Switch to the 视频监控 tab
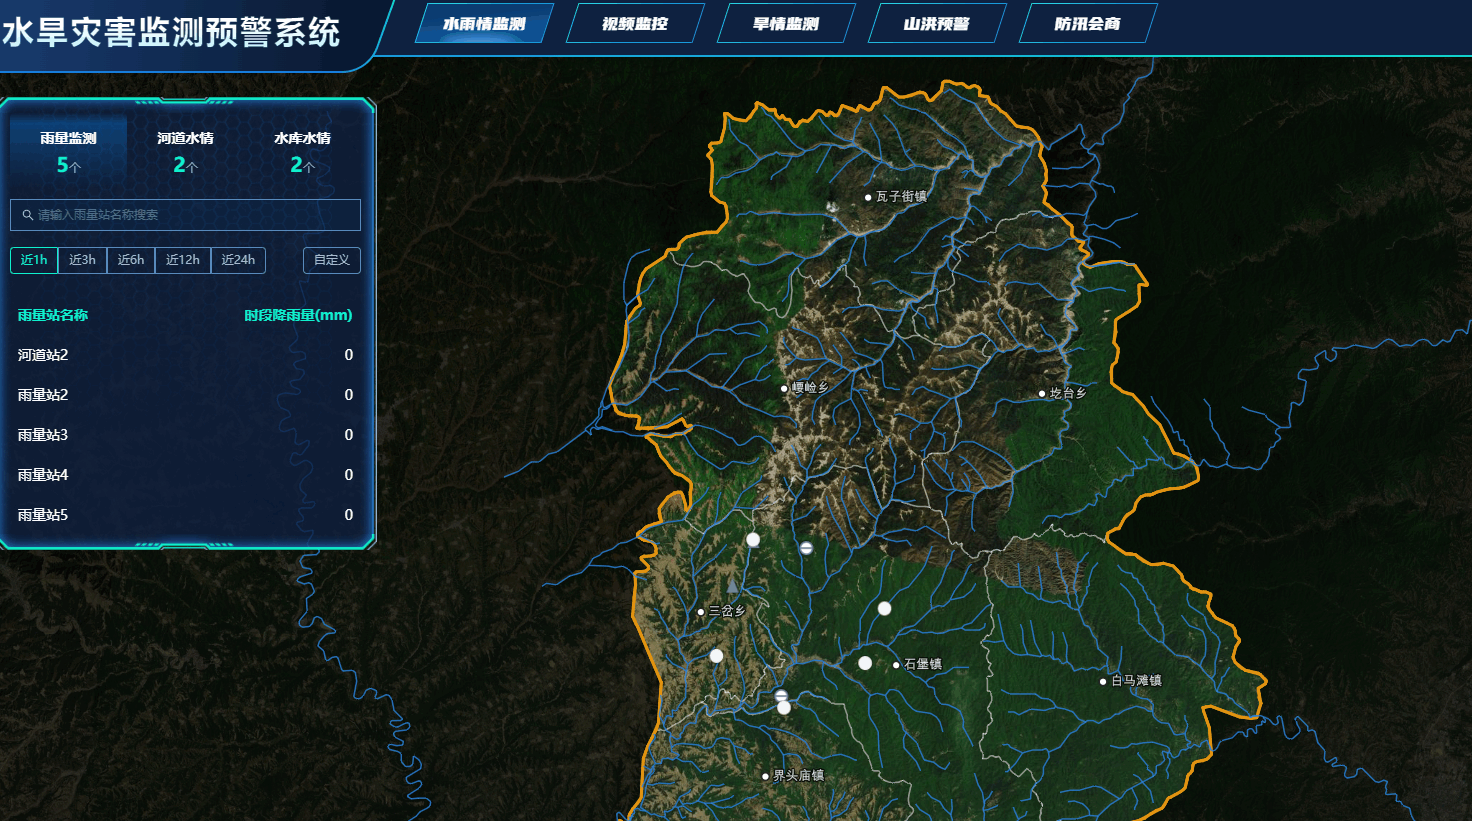Viewport: 1472px width, 821px height. (635, 24)
